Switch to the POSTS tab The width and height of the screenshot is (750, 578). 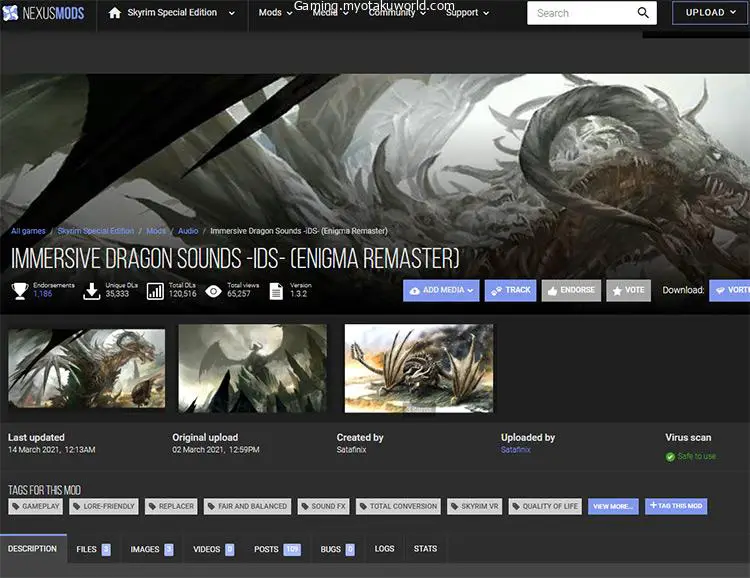click(277, 549)
